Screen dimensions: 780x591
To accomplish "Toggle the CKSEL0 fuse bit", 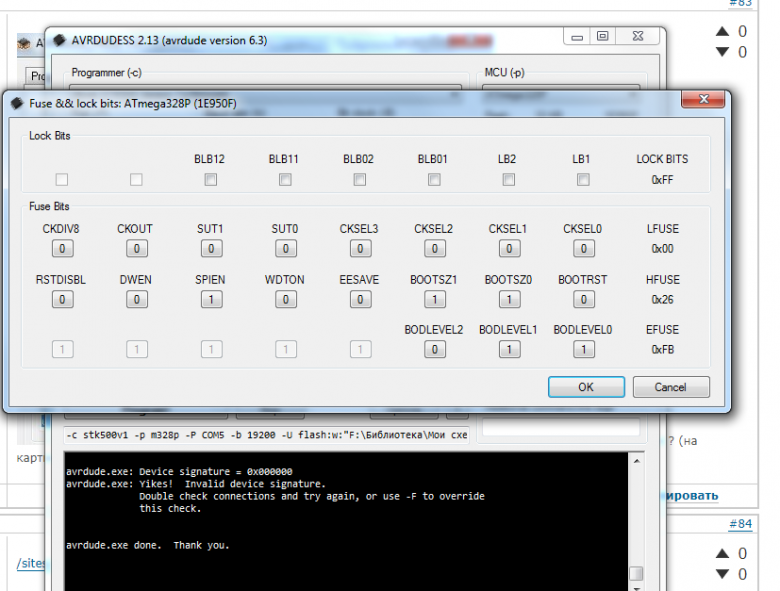I will (584, 248).
